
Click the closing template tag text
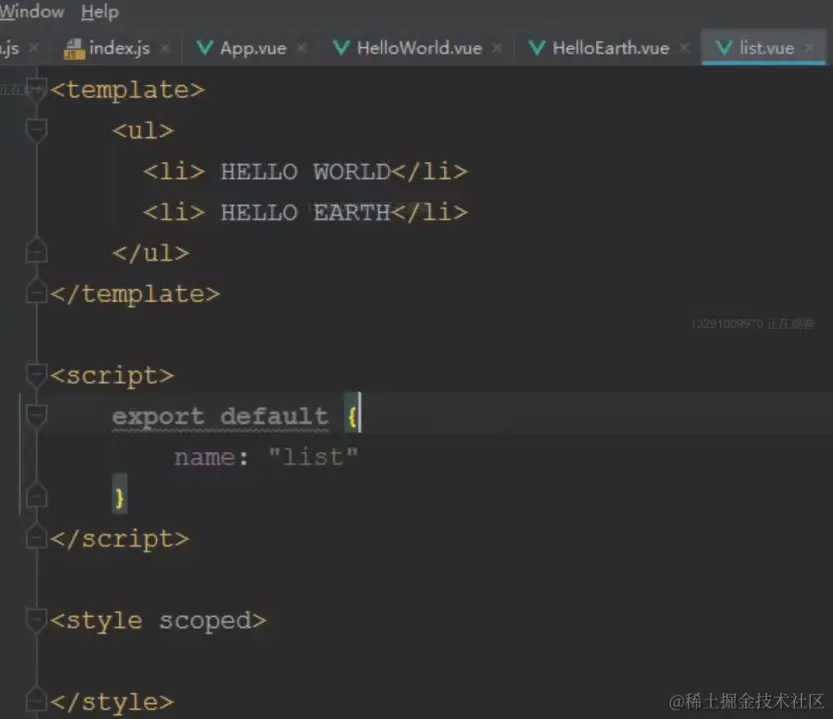[135, 294]
